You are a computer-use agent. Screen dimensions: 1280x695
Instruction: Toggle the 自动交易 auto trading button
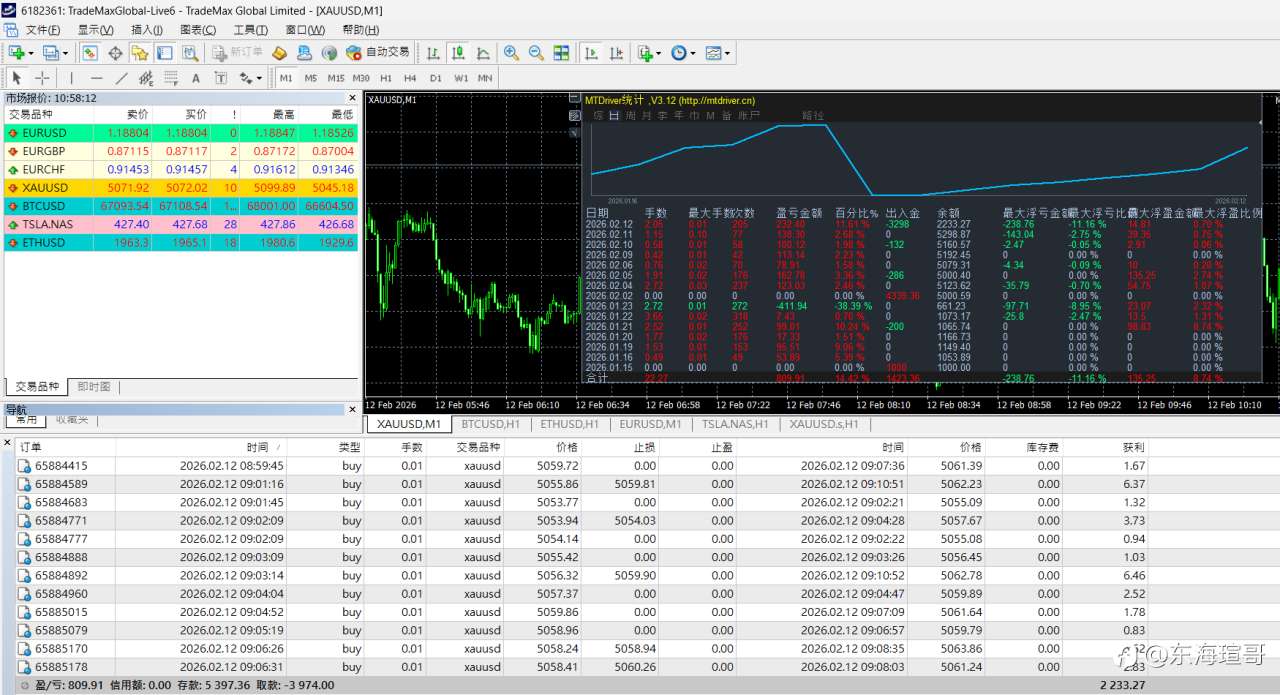[378, 53]
